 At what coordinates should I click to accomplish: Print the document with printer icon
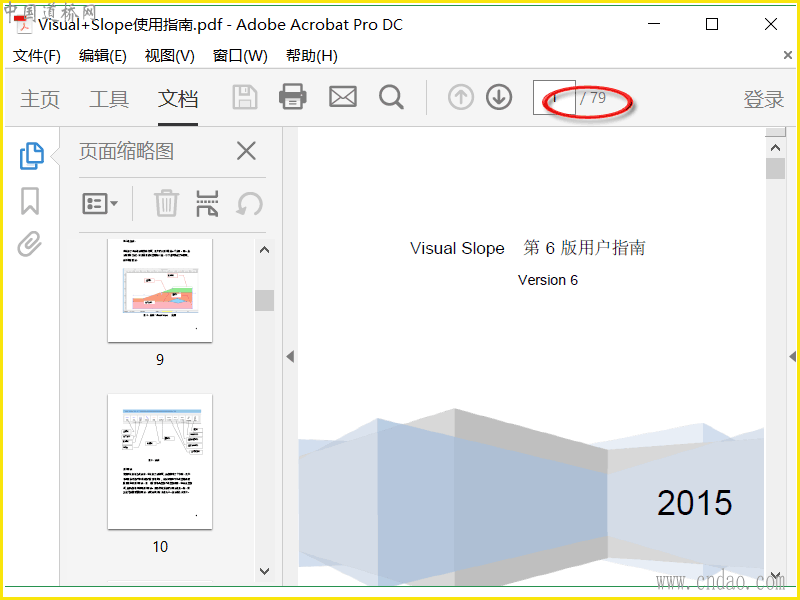pyautogui.click(x=293, y=96)
